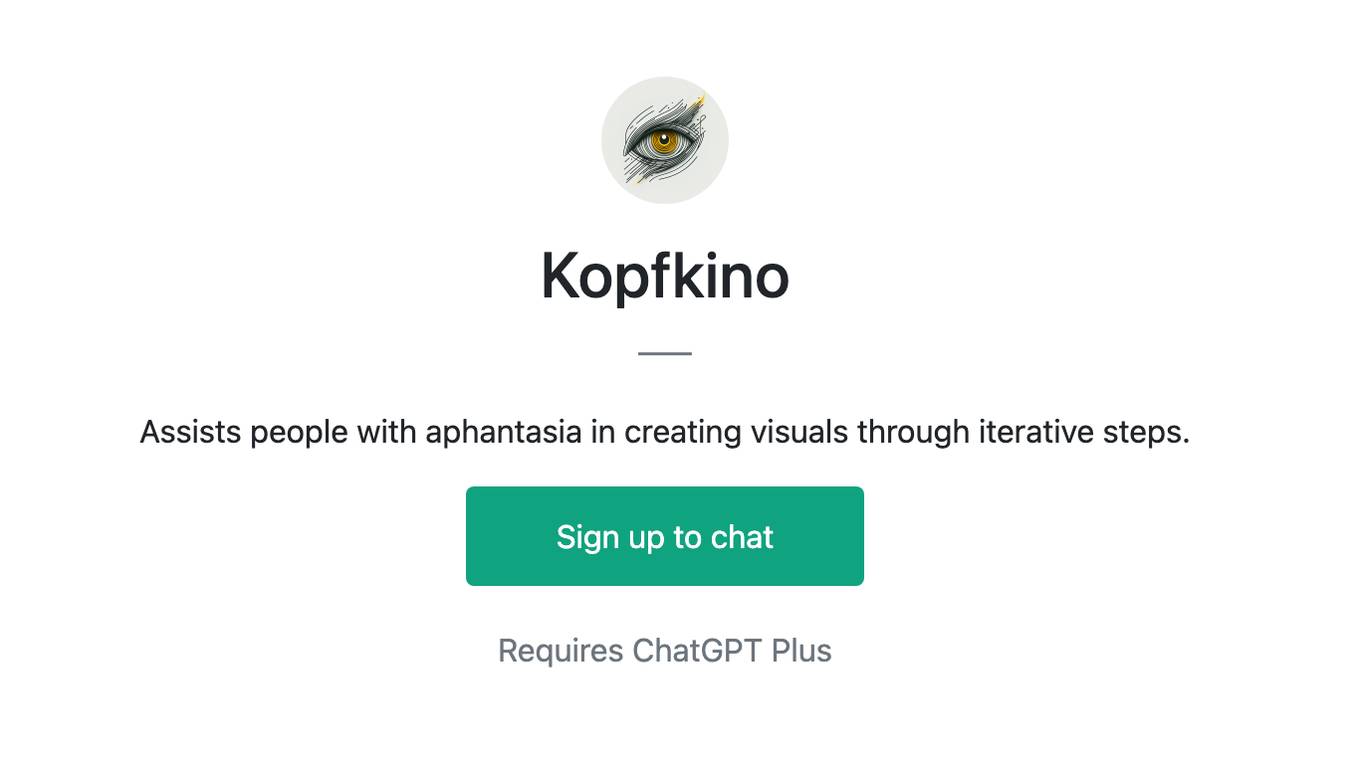The height and width of the screenshot is (764, 1360).
Task: Click the word 'through' in the description
Action: pos(913,432)
